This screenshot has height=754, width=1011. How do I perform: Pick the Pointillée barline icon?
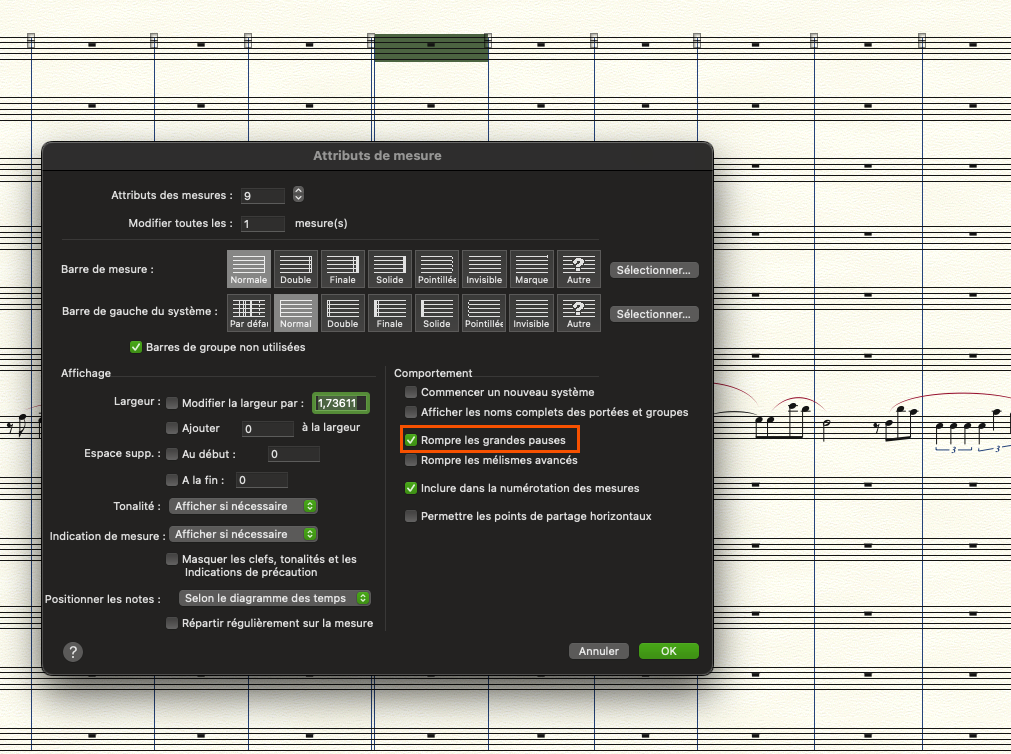click(x=437, y=268)
